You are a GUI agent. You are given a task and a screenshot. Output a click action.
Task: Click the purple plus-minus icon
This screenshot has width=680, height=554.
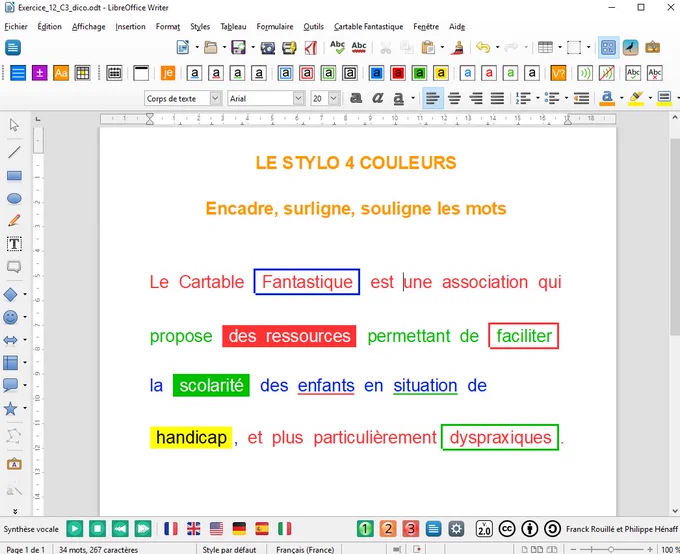[x=39, y=73]
